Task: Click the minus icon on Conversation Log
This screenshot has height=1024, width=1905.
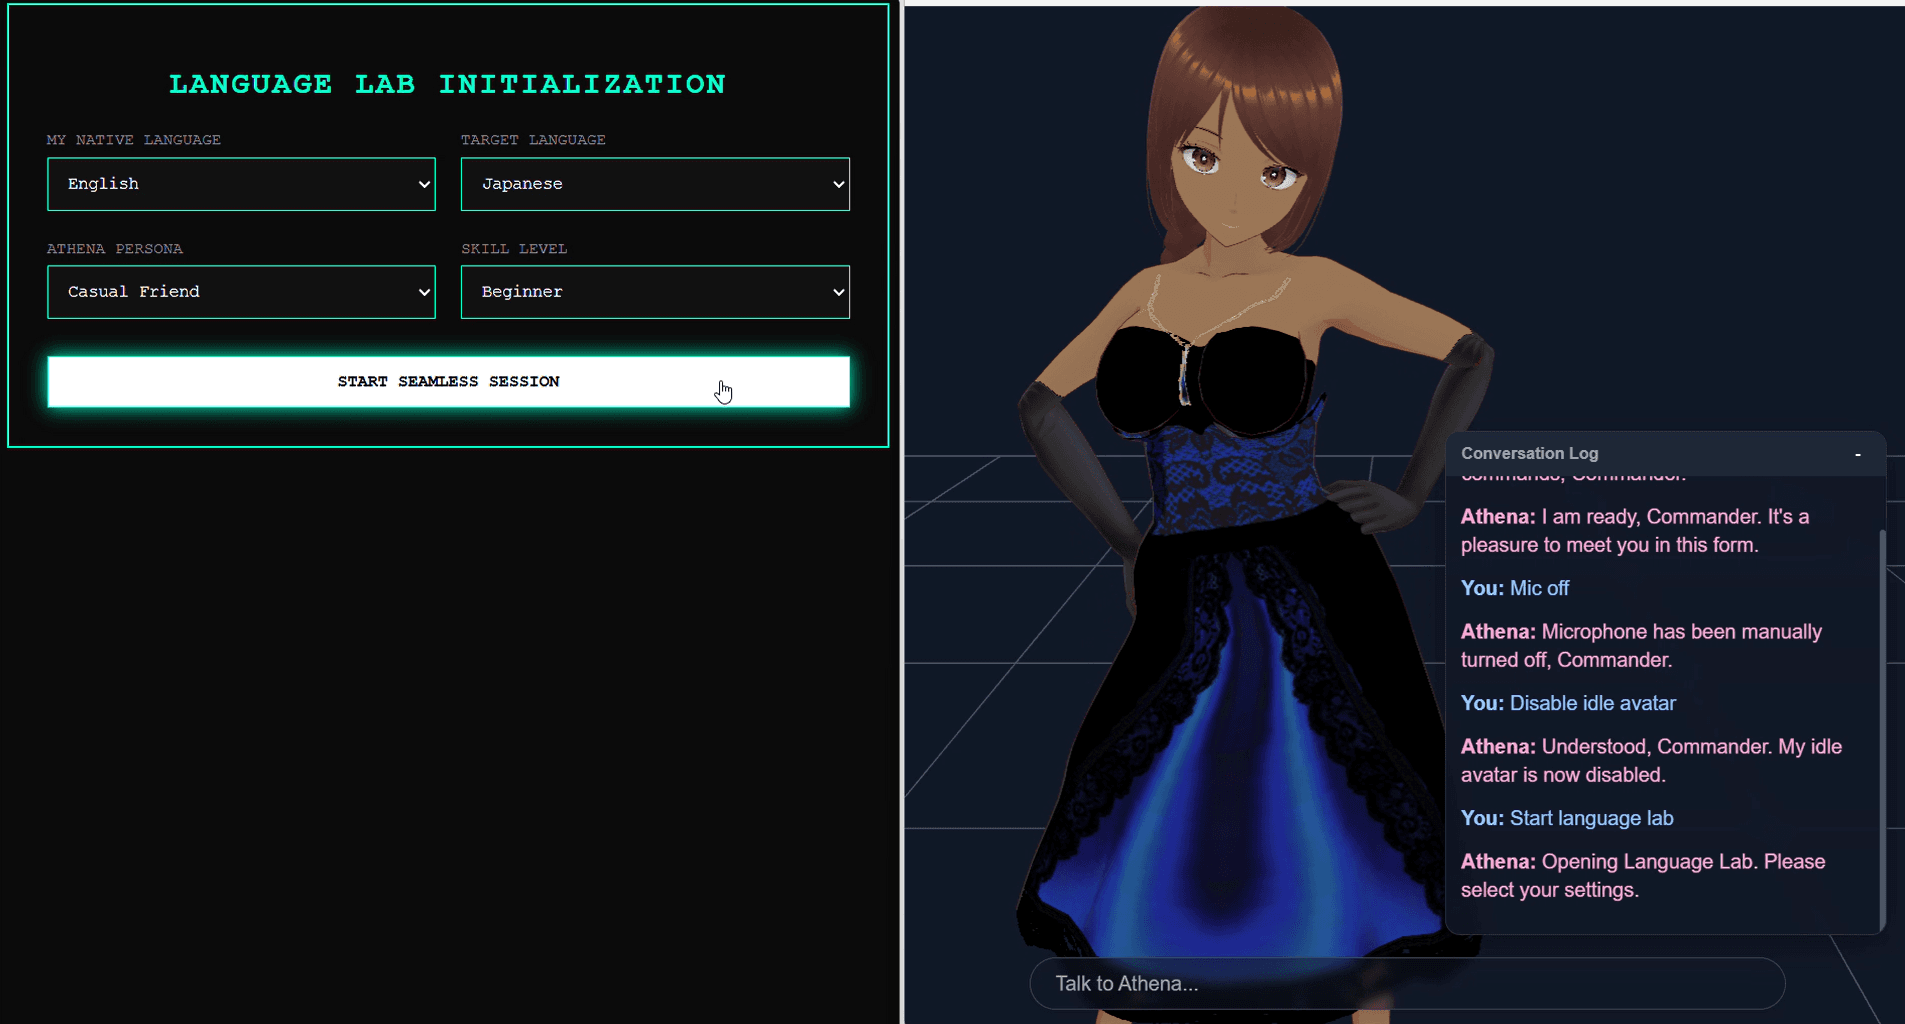Action: [x=1857, y=454]
